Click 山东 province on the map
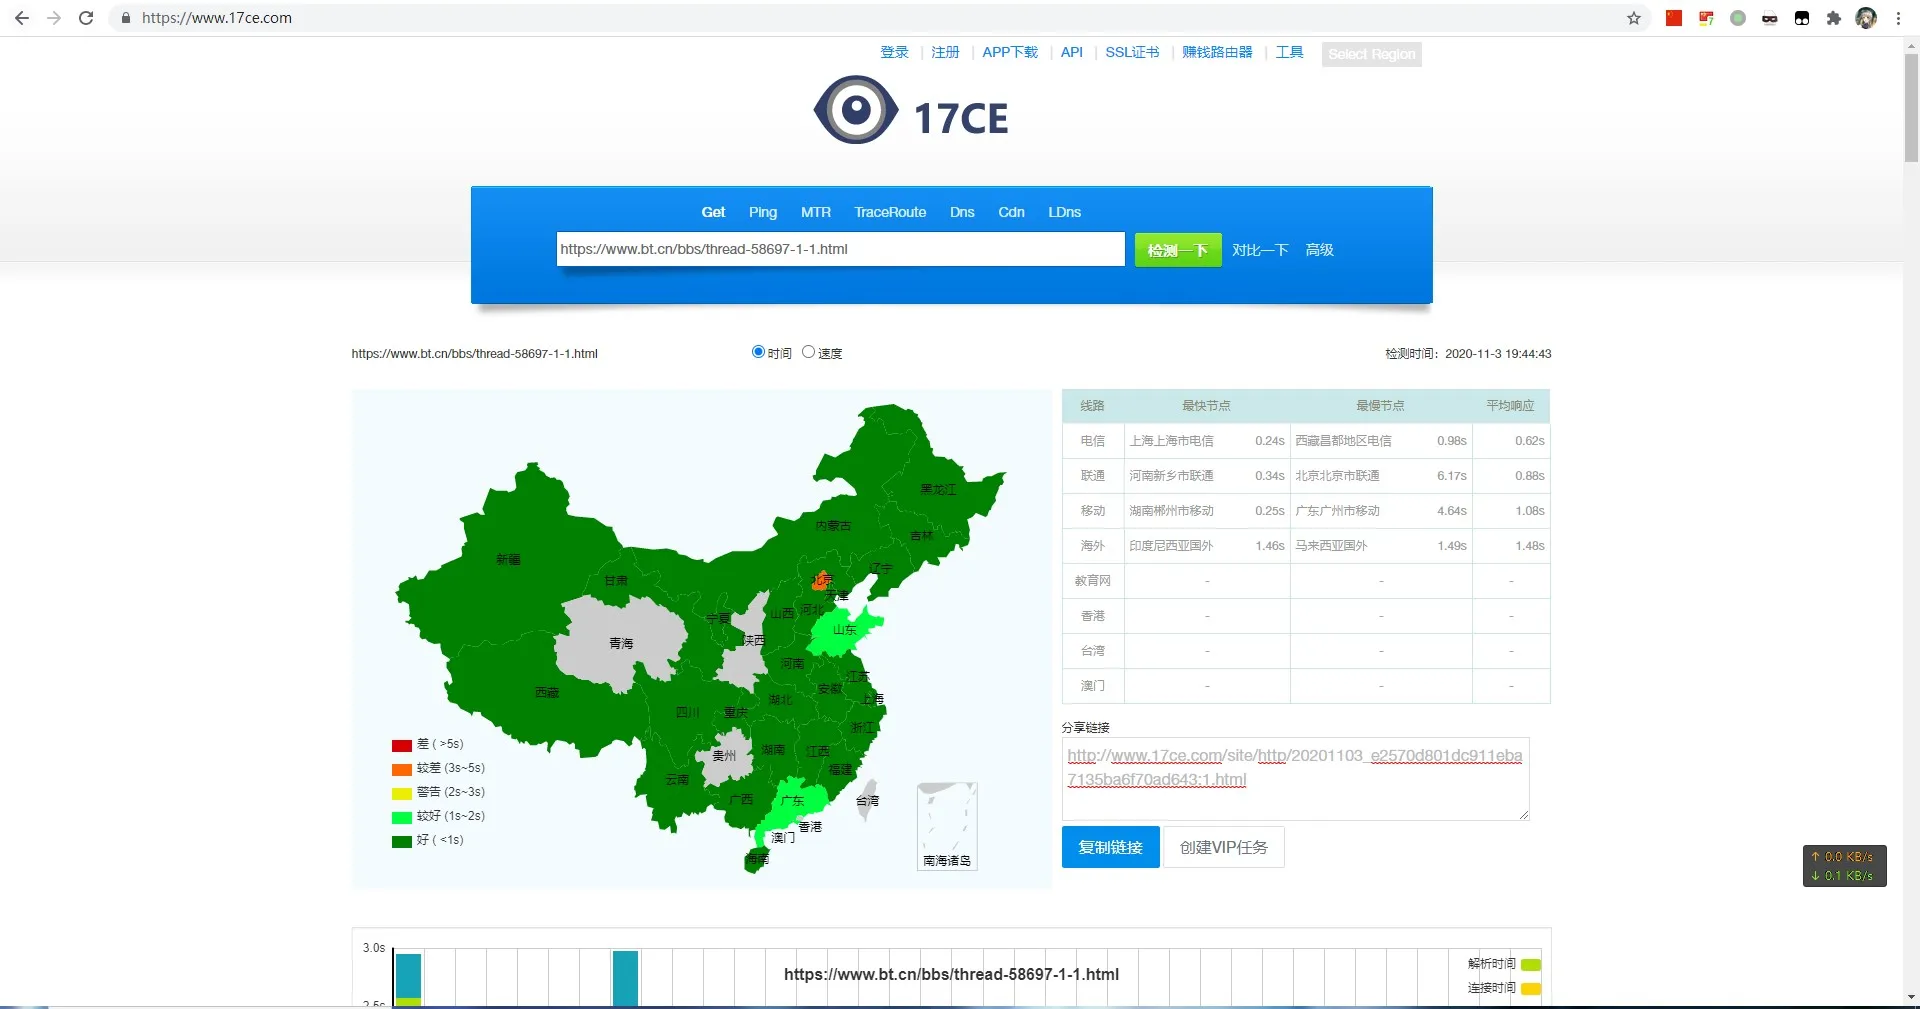The width and height of the screenshot is (1920, 1009). click(845, 630)
